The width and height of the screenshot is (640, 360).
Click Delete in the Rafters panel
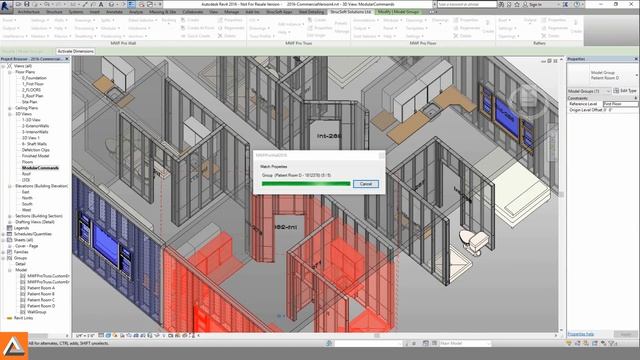[x=551, y=36]
